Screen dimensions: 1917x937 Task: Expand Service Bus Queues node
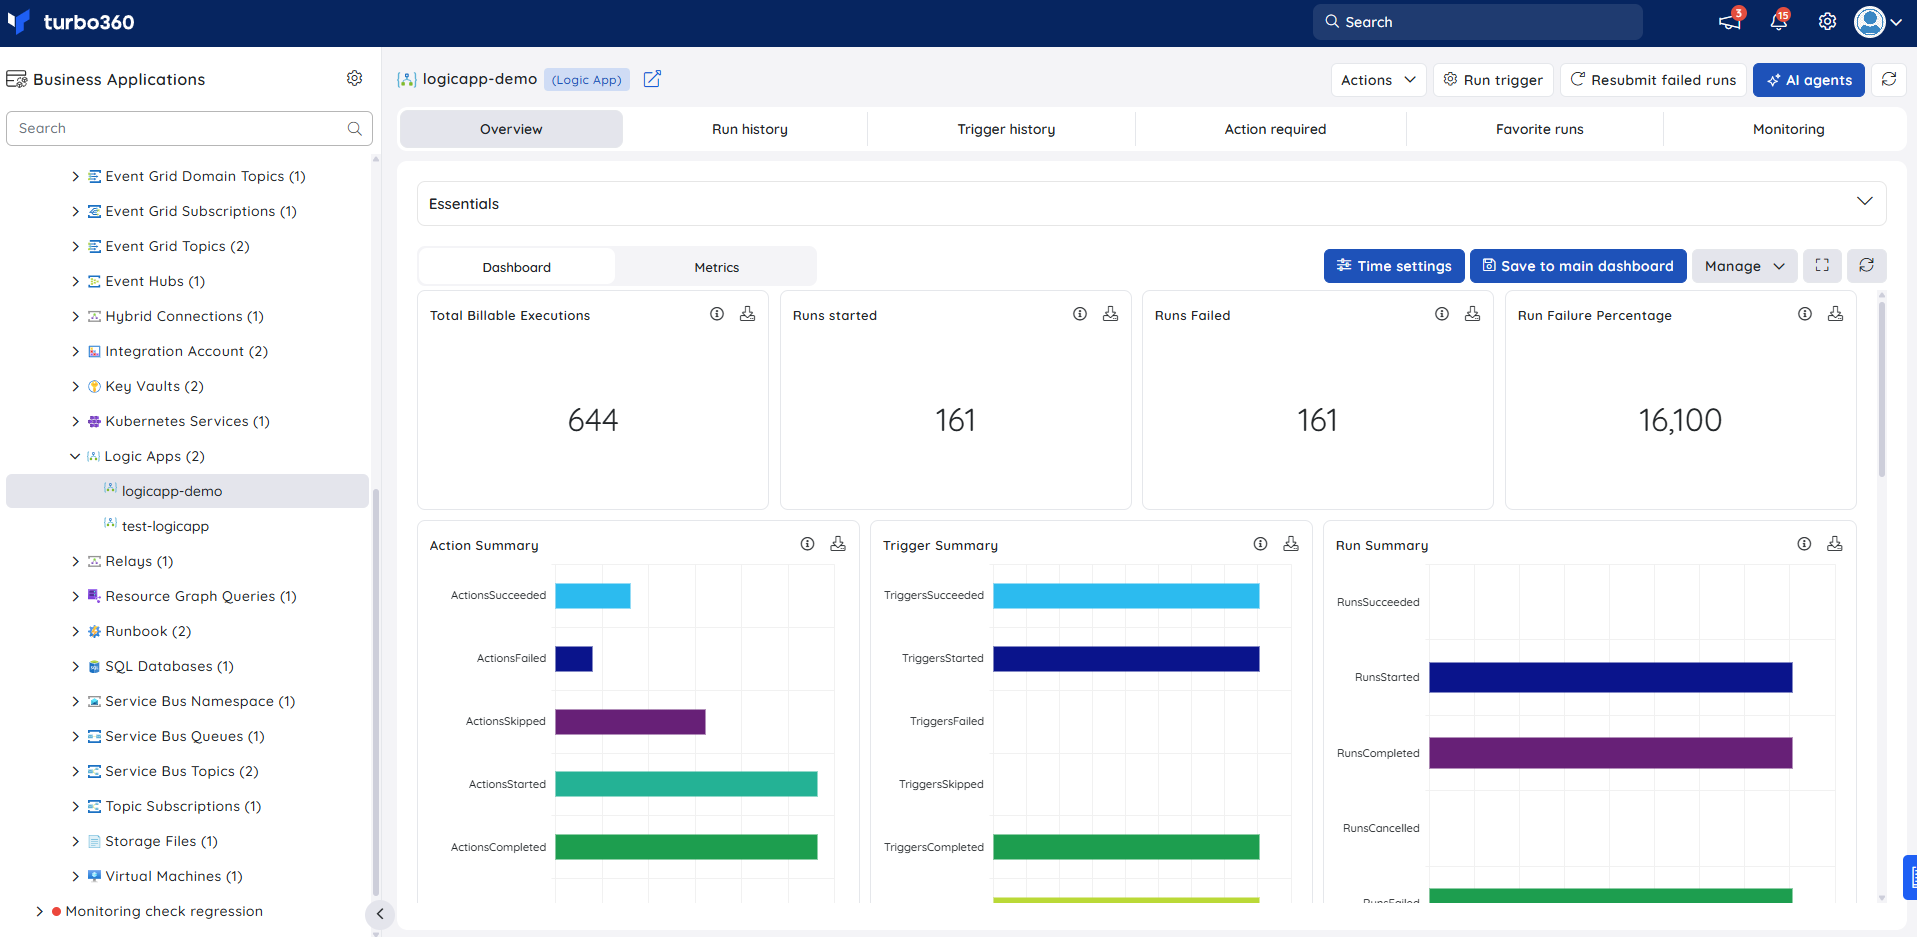[x=75, y=736]
